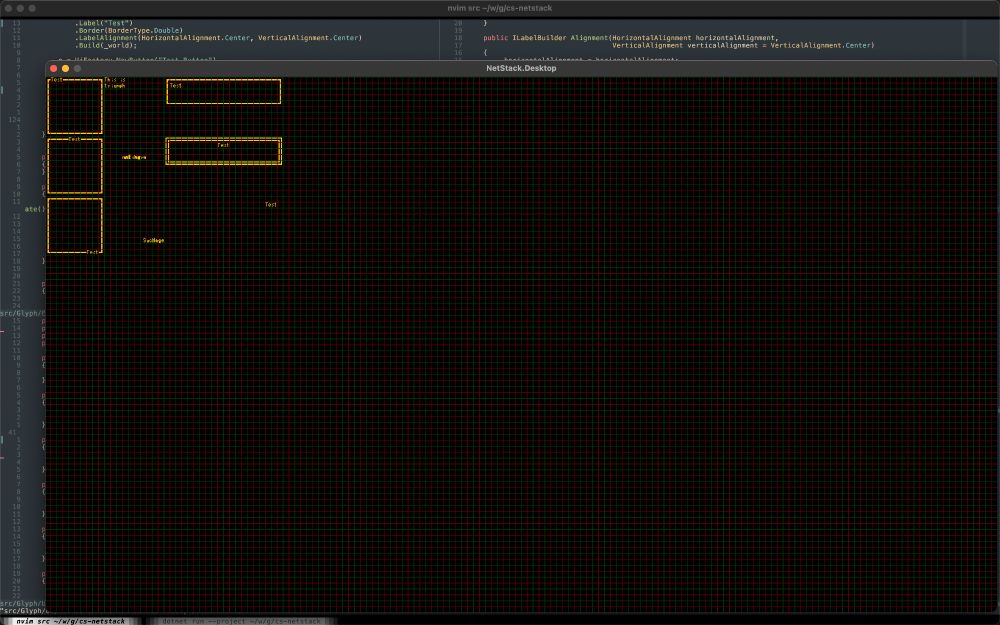The width and height of the screenshot is (1000, 625).
Task: Close the nvim terminal window
Action: tap(8, 8)
